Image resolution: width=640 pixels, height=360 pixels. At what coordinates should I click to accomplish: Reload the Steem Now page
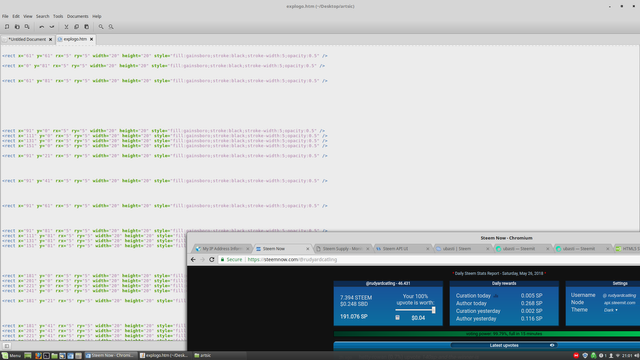click(x=212, y=260)
